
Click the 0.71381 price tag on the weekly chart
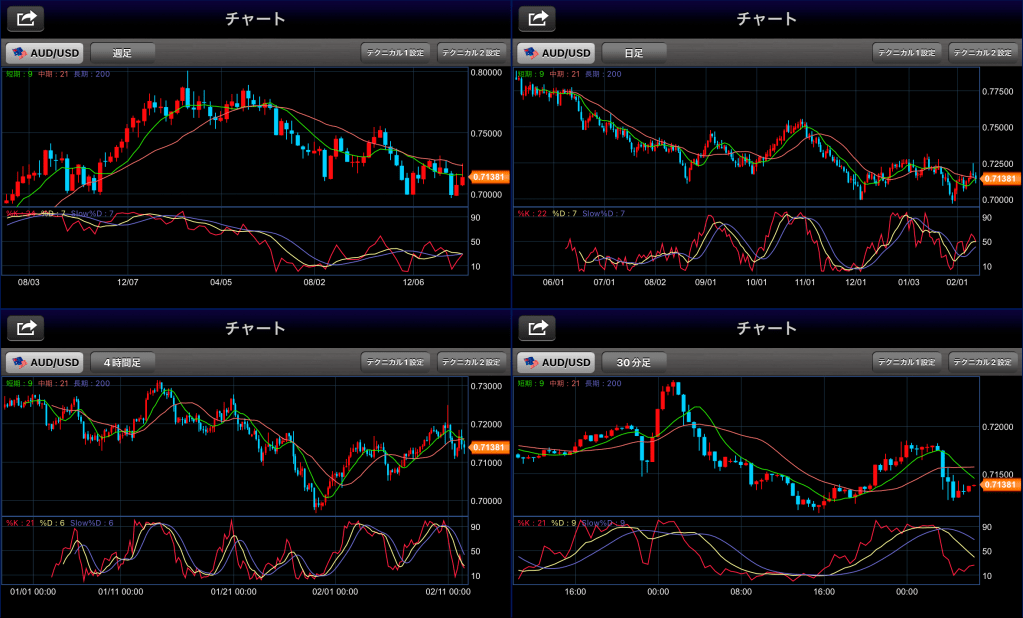tap(490, 177)
